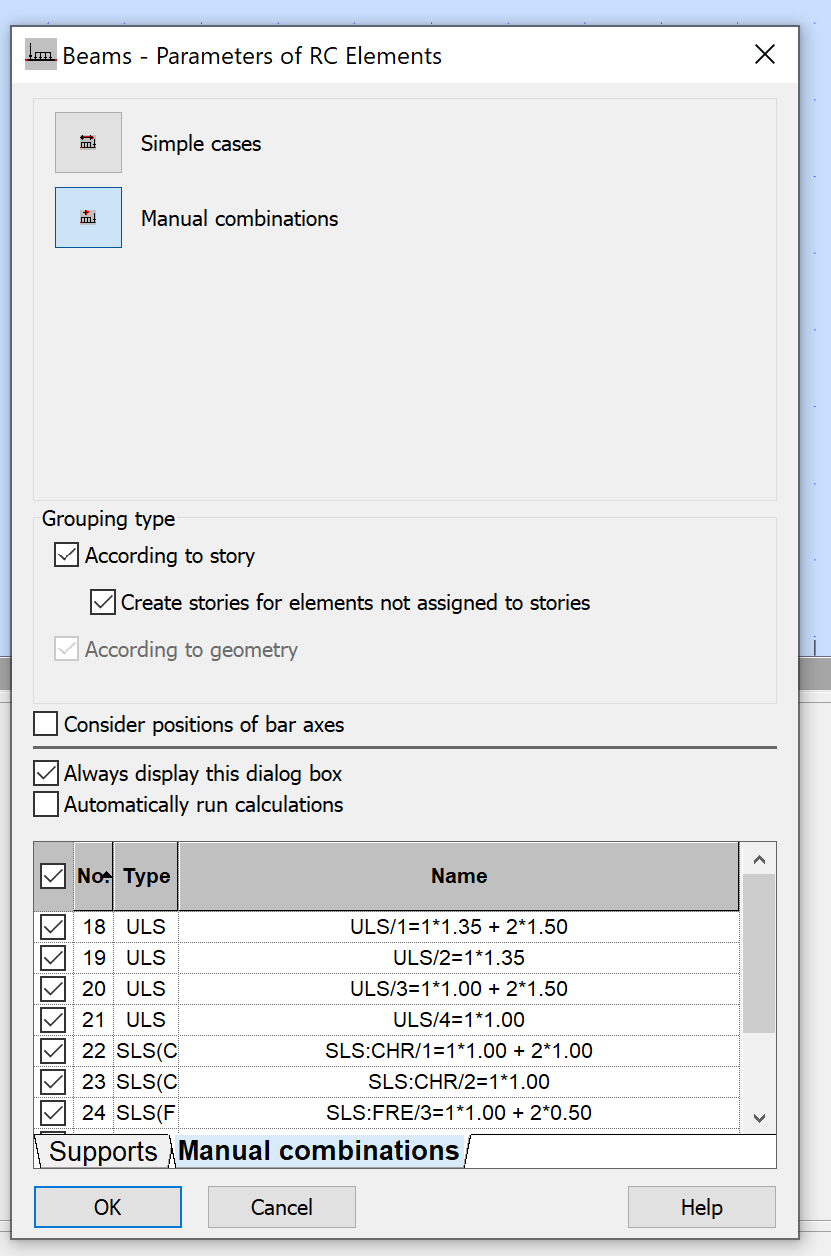Viewport: 831px width, 1256px height.
Task: Disable Always display this dialog box
Action: point(46,773)
